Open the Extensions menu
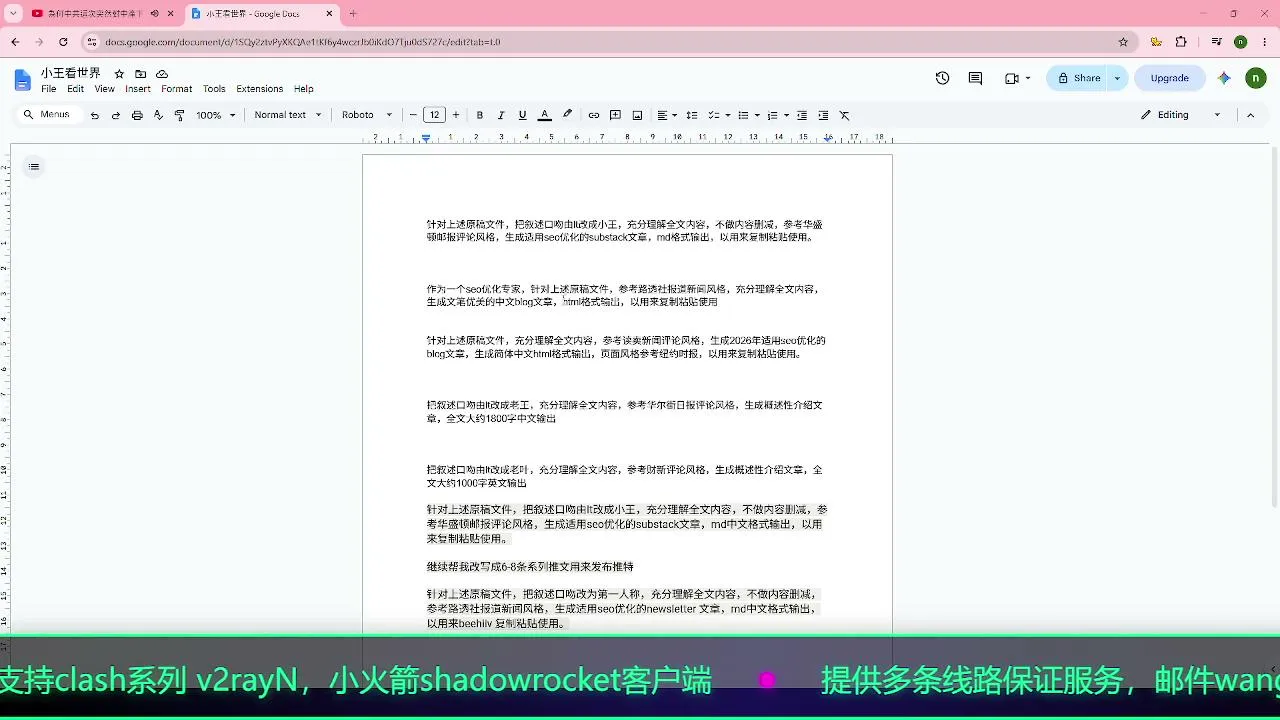Image resolution: width=1280 pixels, height=720 pixels. (x=259, y=89)
